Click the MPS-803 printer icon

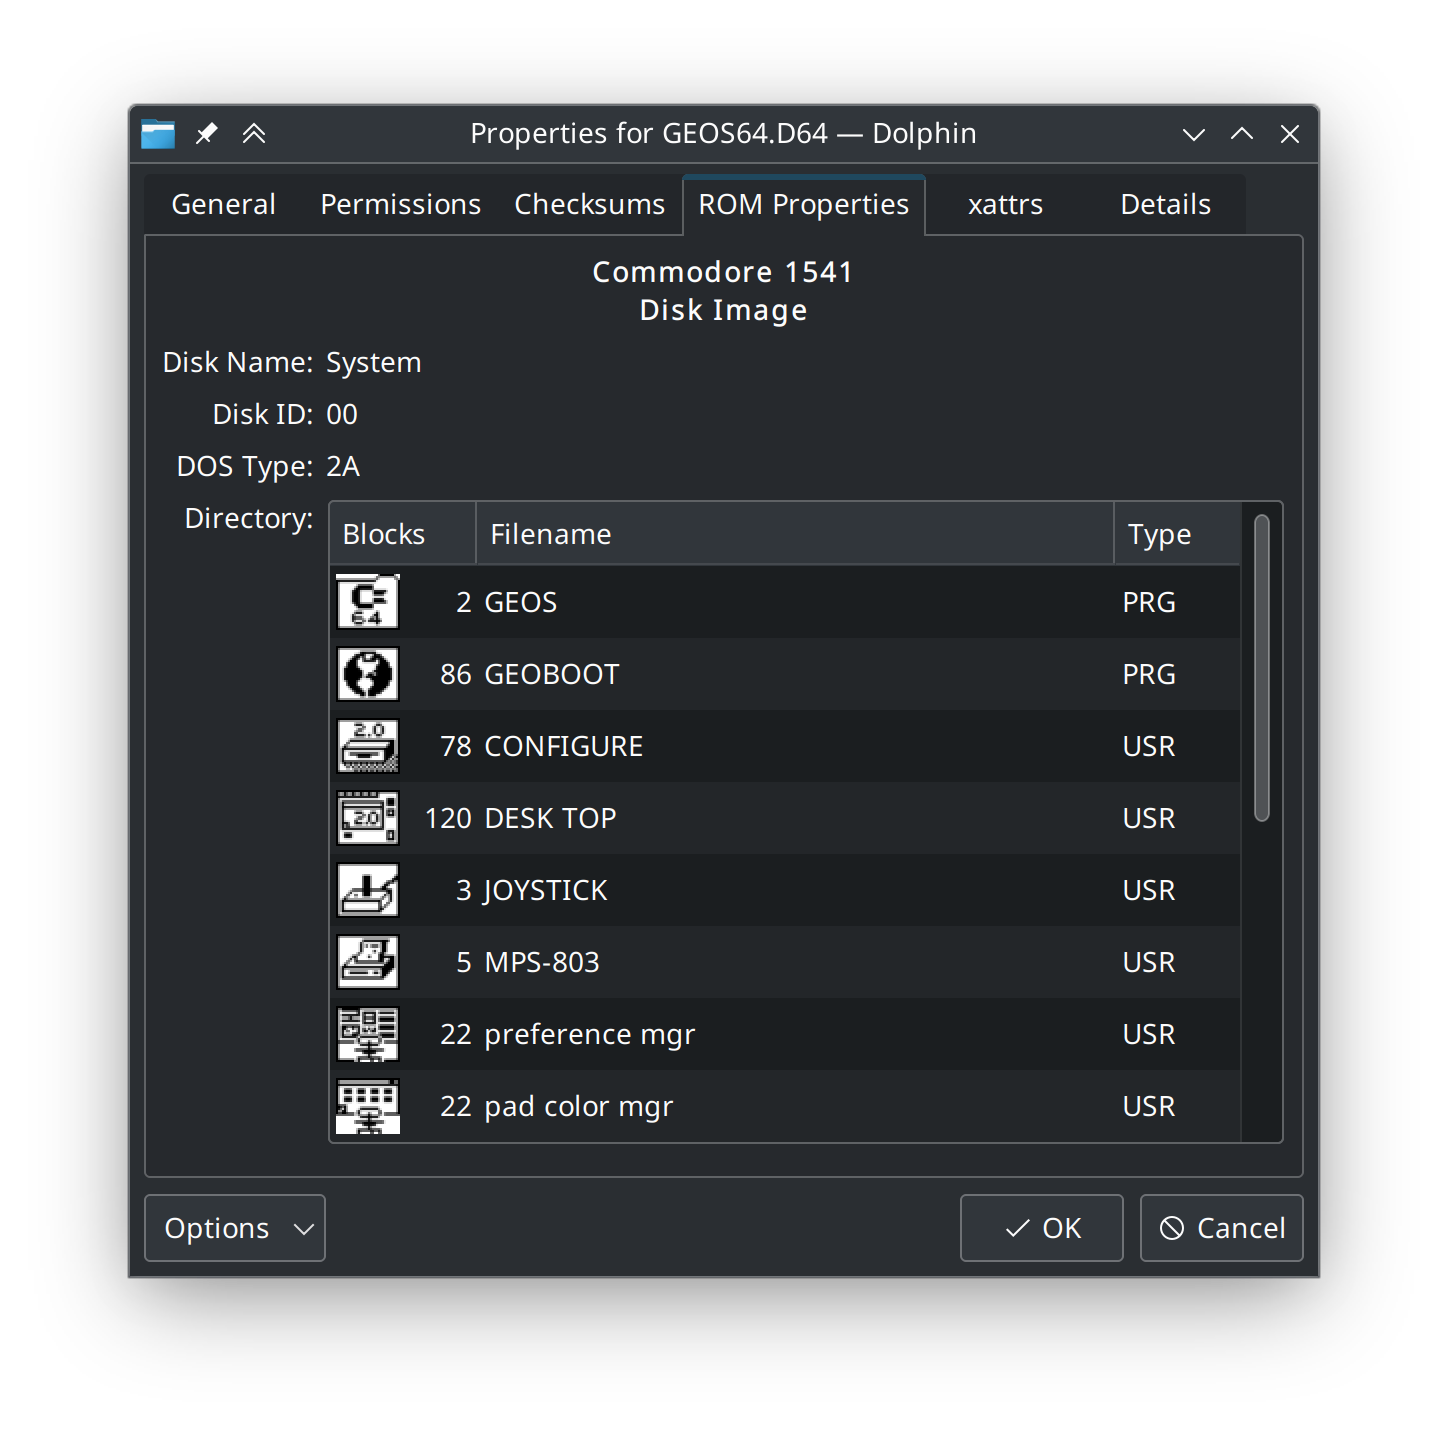coord(368,962)
